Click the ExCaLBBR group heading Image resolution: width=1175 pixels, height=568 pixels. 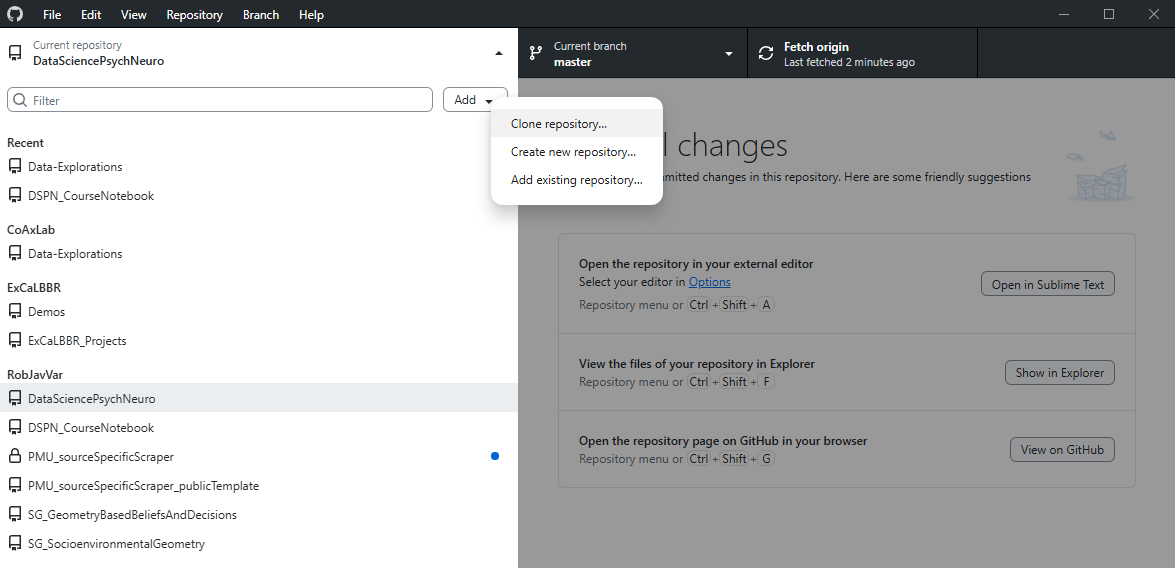point(34,287)
